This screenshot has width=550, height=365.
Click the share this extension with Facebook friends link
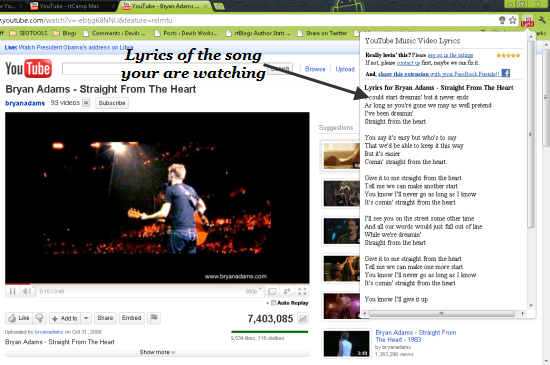coord(438,74)
